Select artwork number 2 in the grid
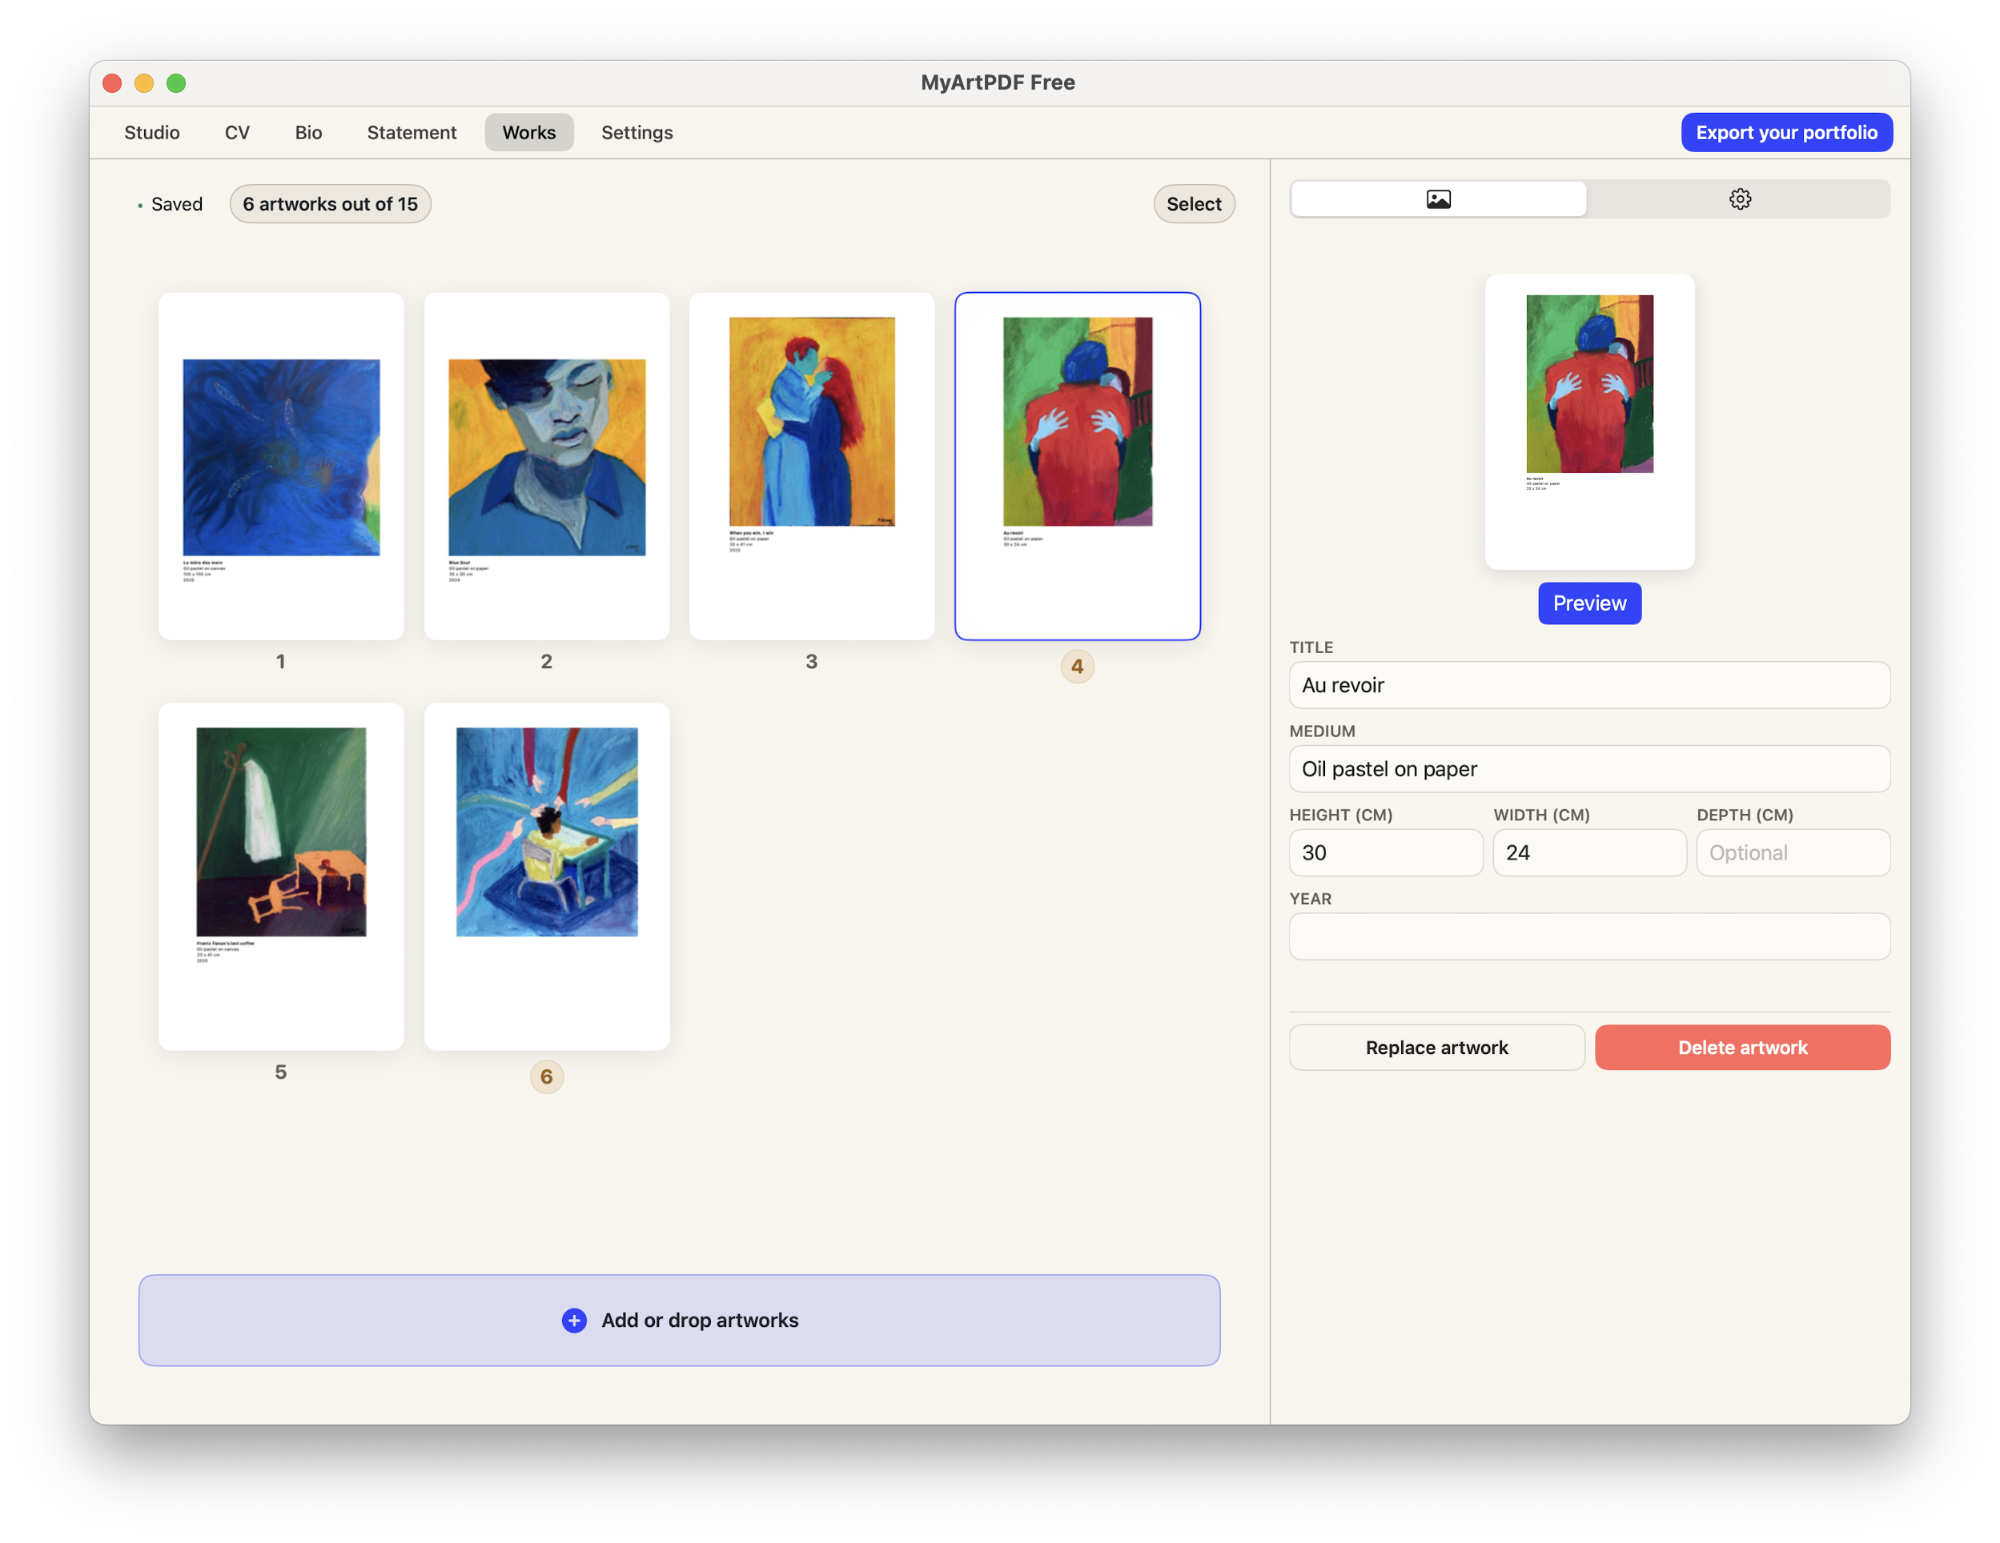Image resolution: width=2000 pixels, height=1543 pixels. tap(546, 465)
